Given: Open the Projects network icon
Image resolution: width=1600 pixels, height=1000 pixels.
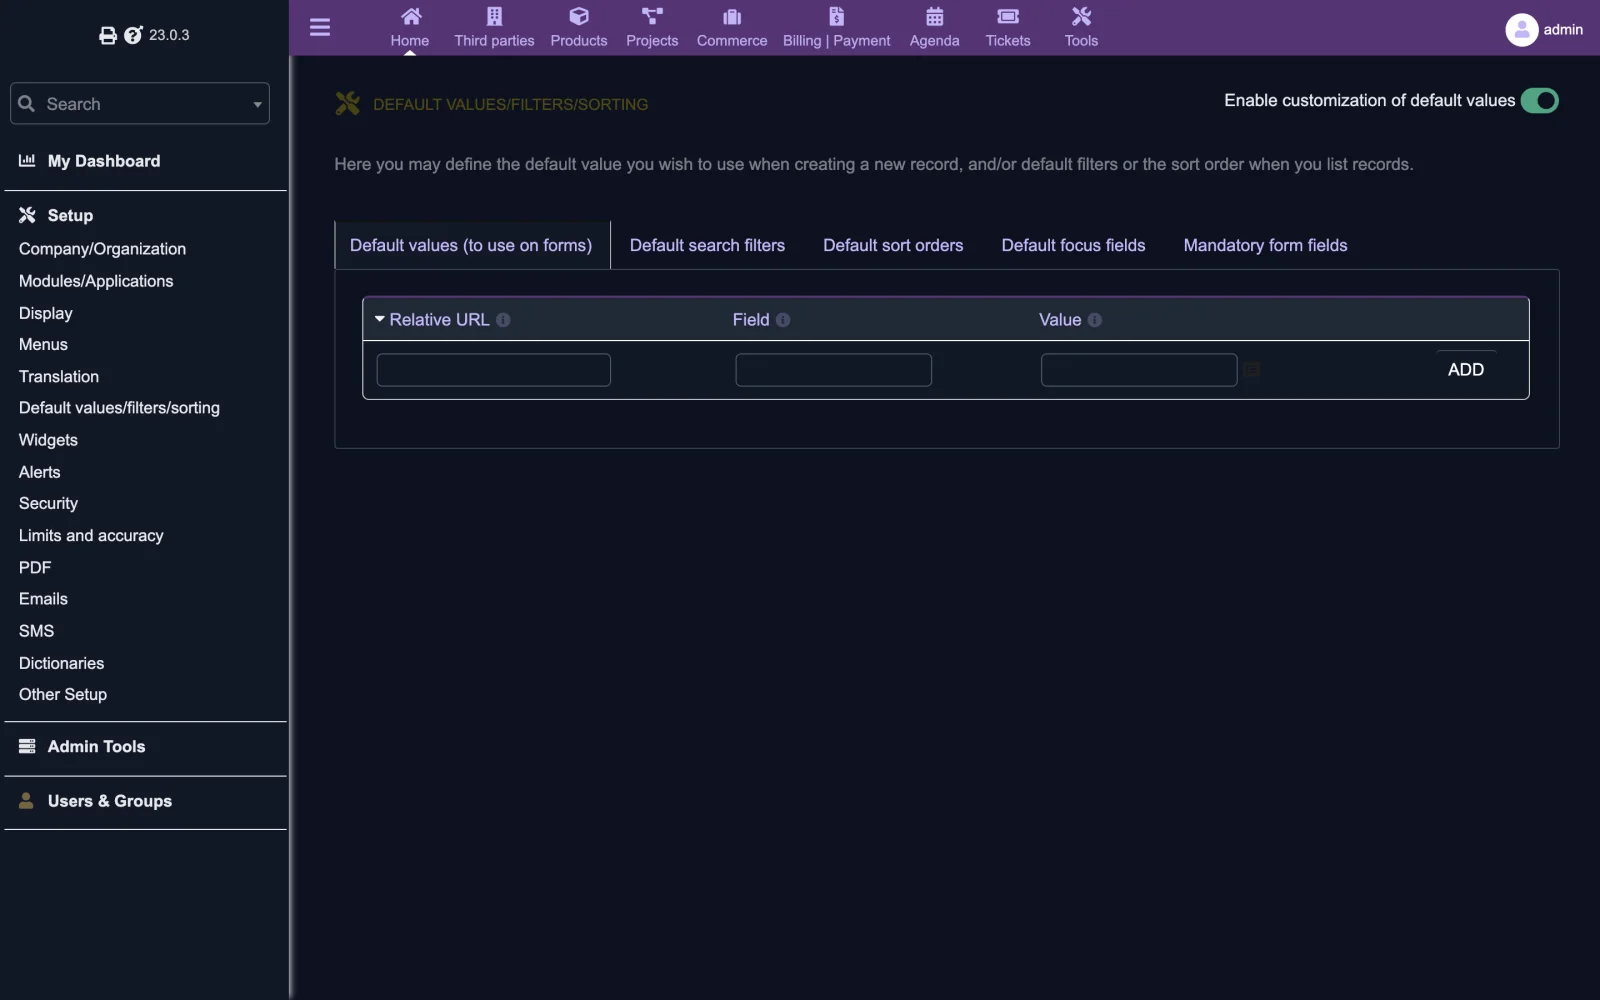Looking at the screenshot, I should [652, 16].
